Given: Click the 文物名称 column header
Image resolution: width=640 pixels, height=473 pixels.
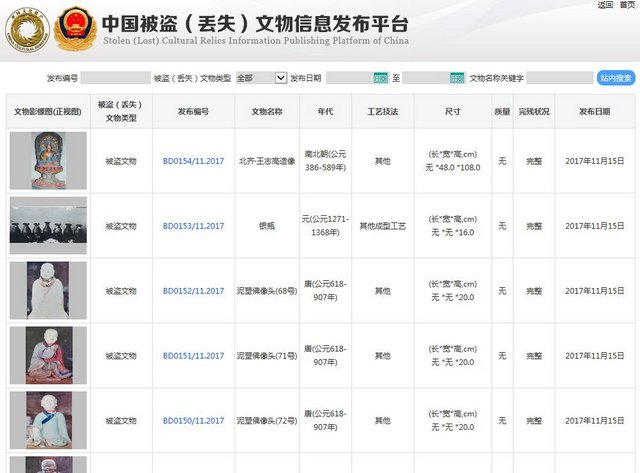Looking at the screenshot, I should coord(267,111).
